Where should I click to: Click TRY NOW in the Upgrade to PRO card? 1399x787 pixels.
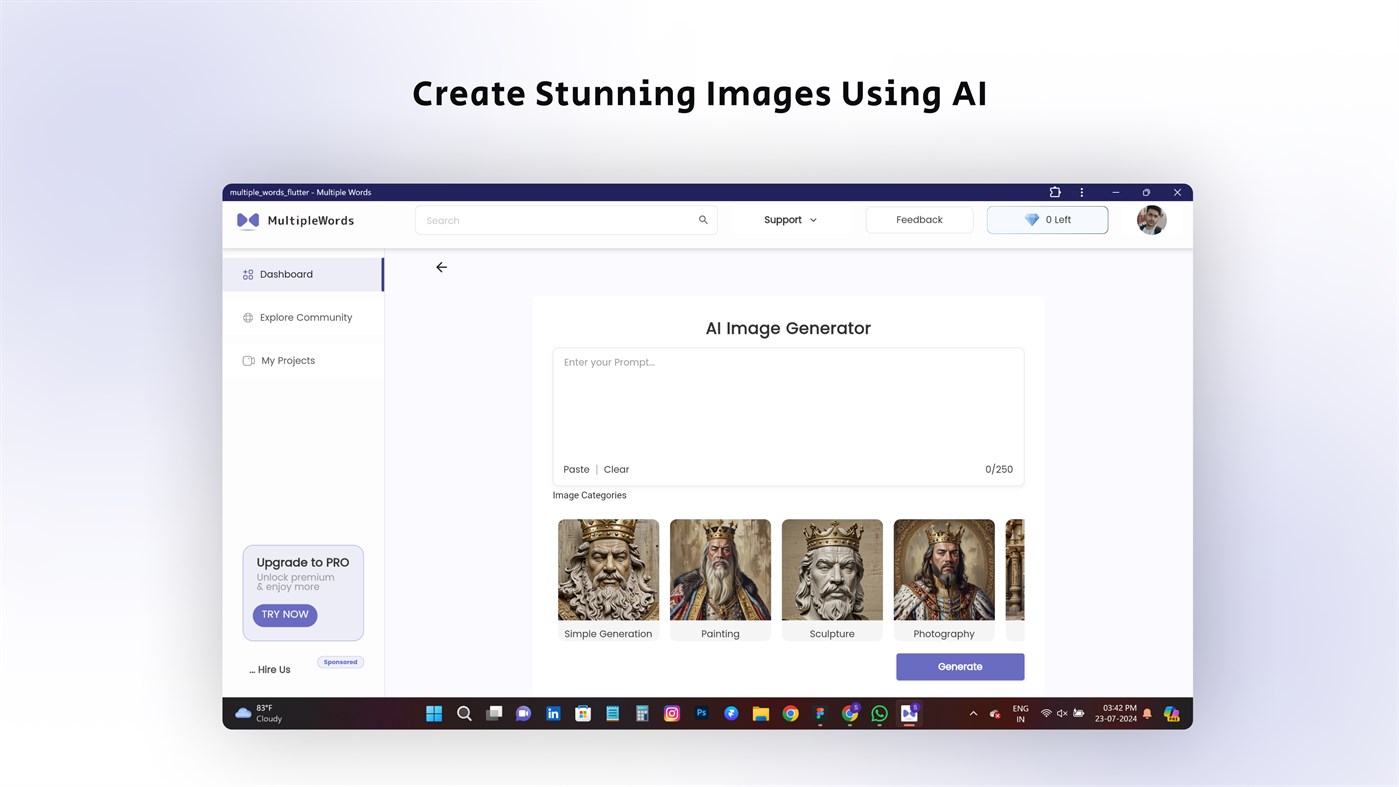click(x=285, y=614)
